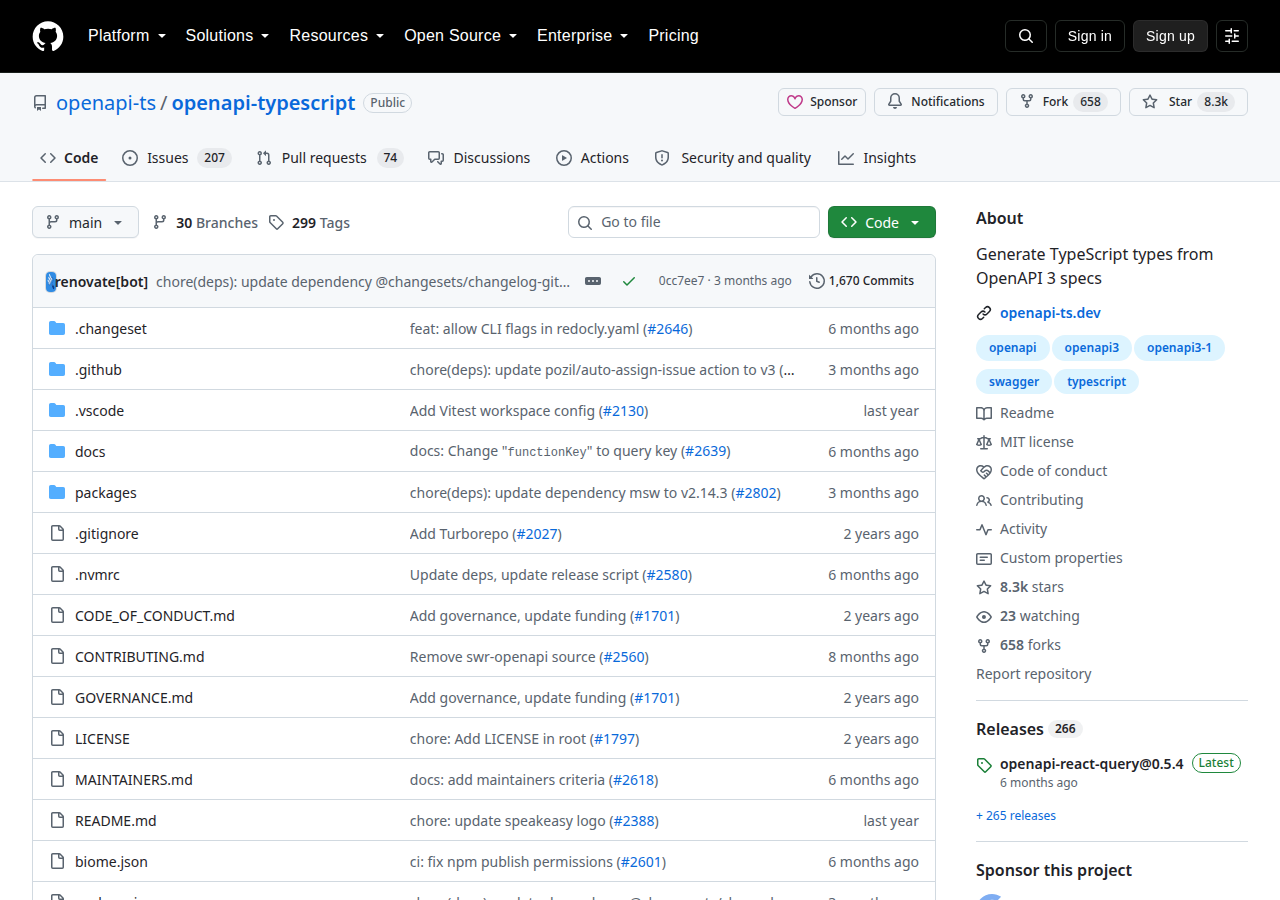Viewport: 1280px width, 900px height.
Task: Fork the repository
Action: pyautogui.click(x=1063, y=102)
